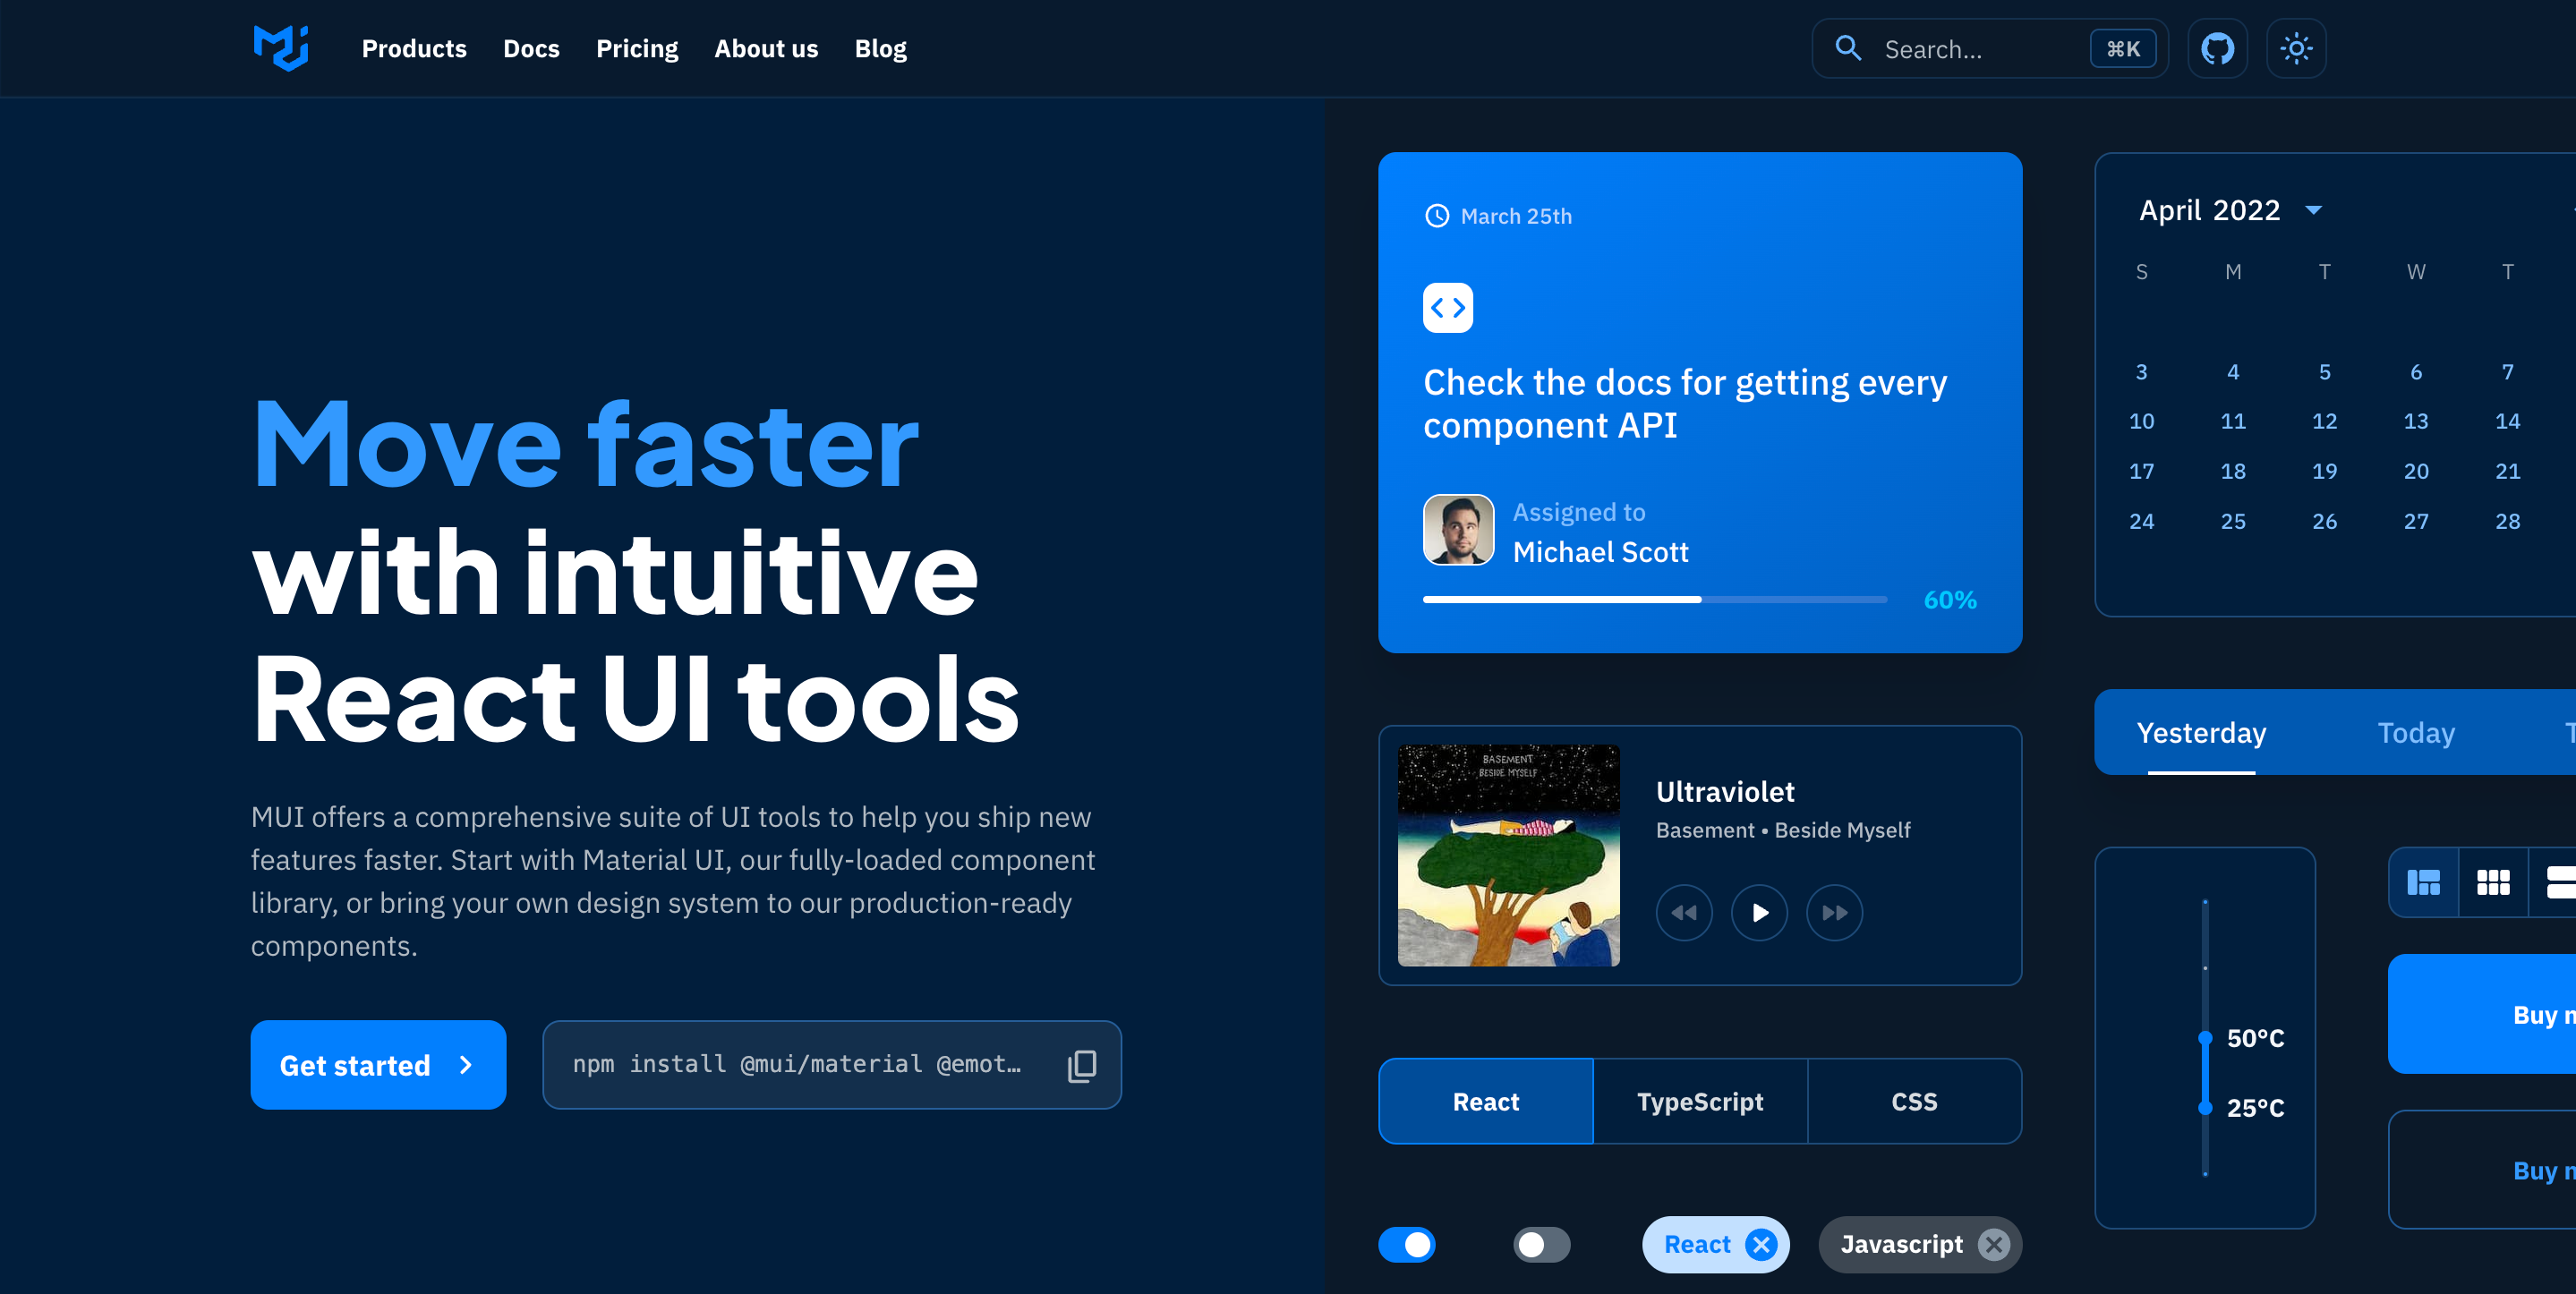Click the TypeScript tab

pyautogui.click(x=1700, y=1099)
